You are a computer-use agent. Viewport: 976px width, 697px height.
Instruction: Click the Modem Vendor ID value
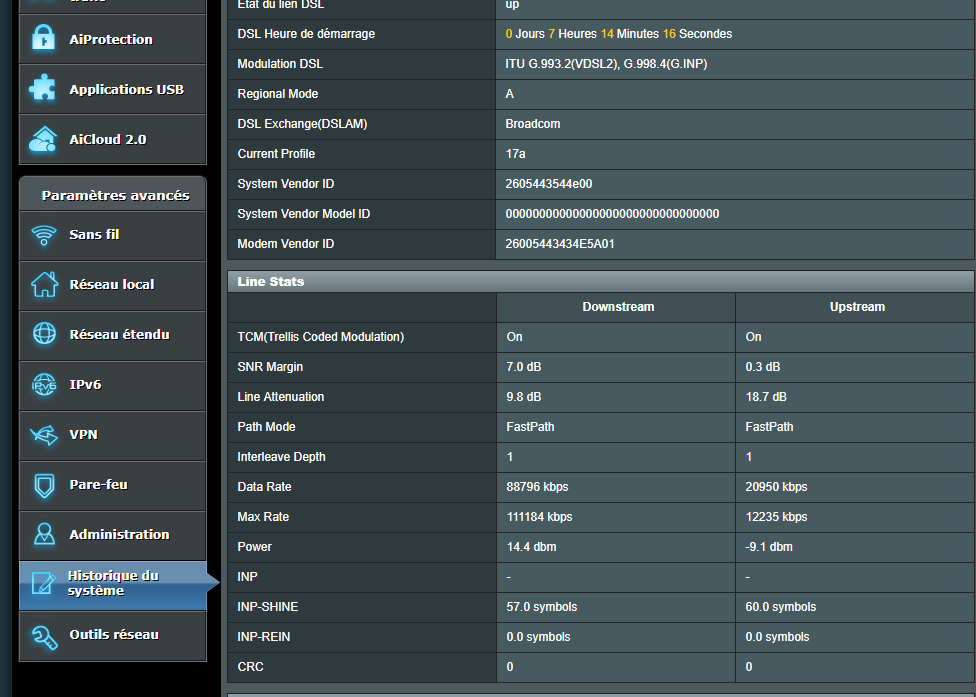point(560,244)
